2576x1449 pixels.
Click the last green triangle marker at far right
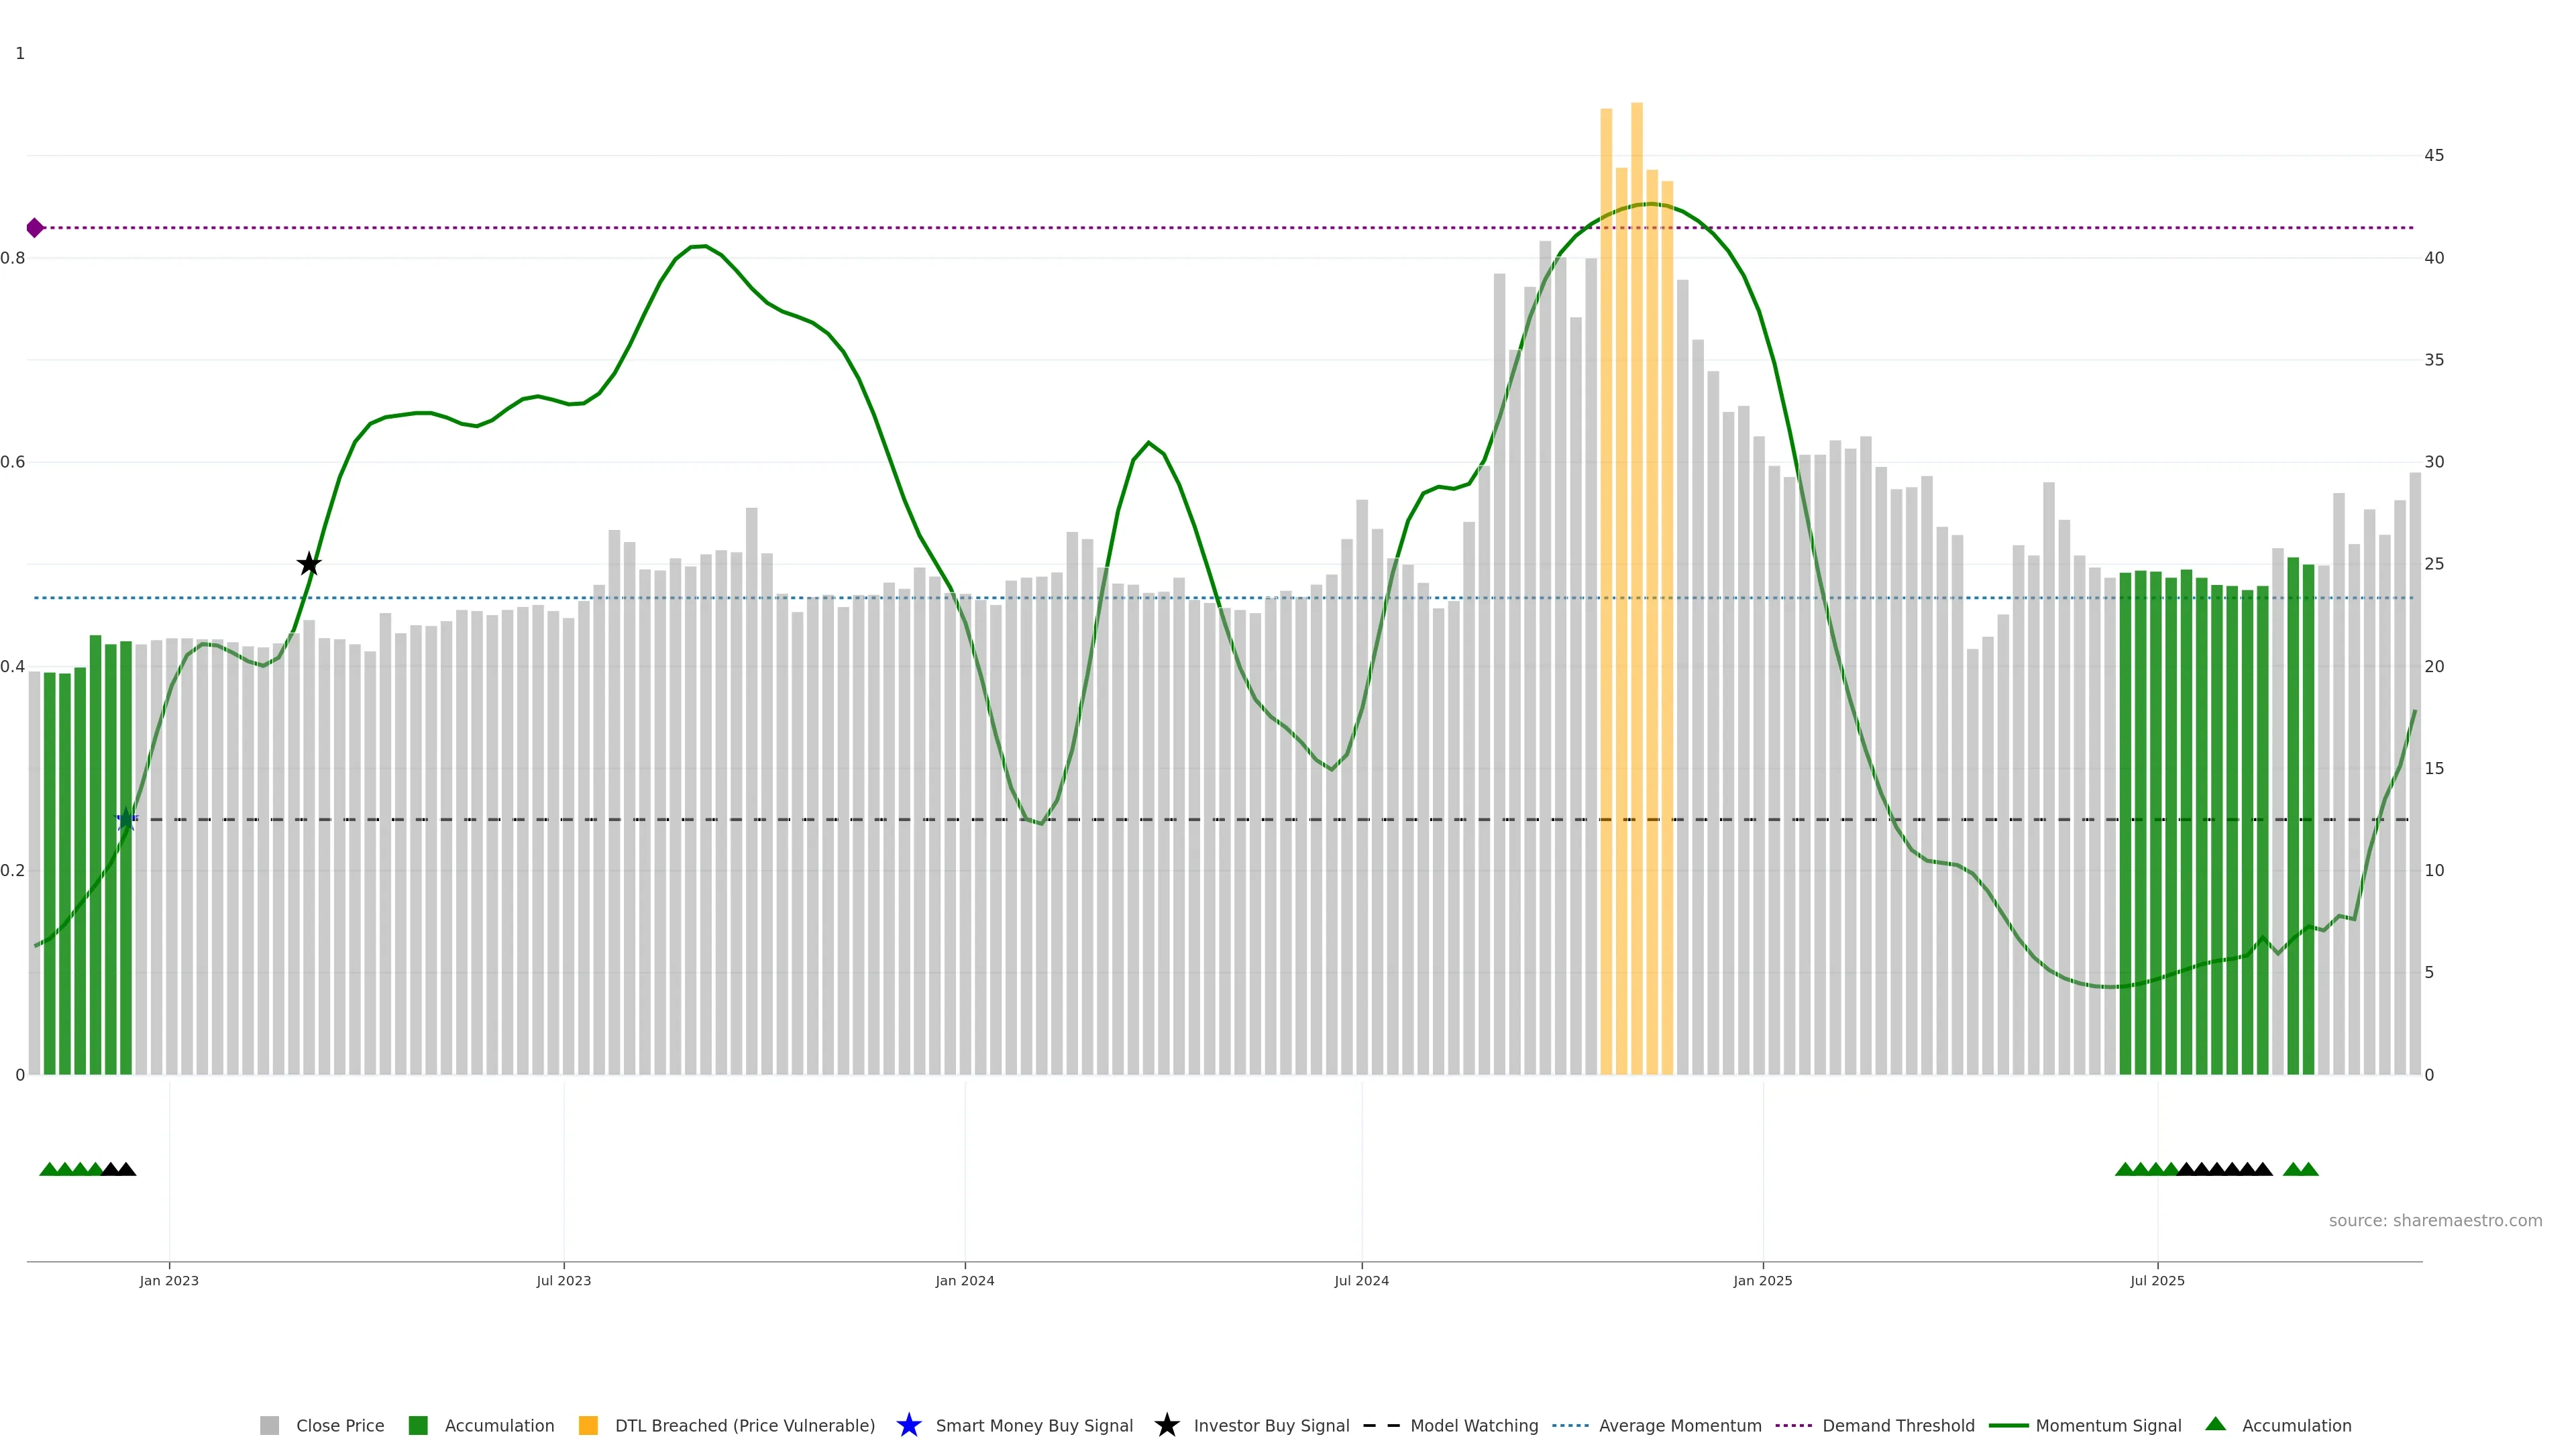point(2309,1169)
